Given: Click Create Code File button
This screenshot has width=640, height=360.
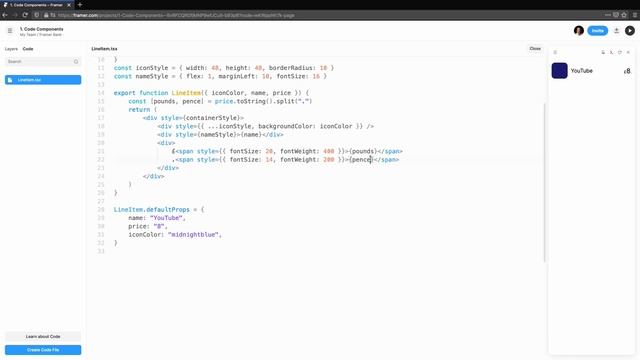Looking at the screenshot, I should click(43, 350).
